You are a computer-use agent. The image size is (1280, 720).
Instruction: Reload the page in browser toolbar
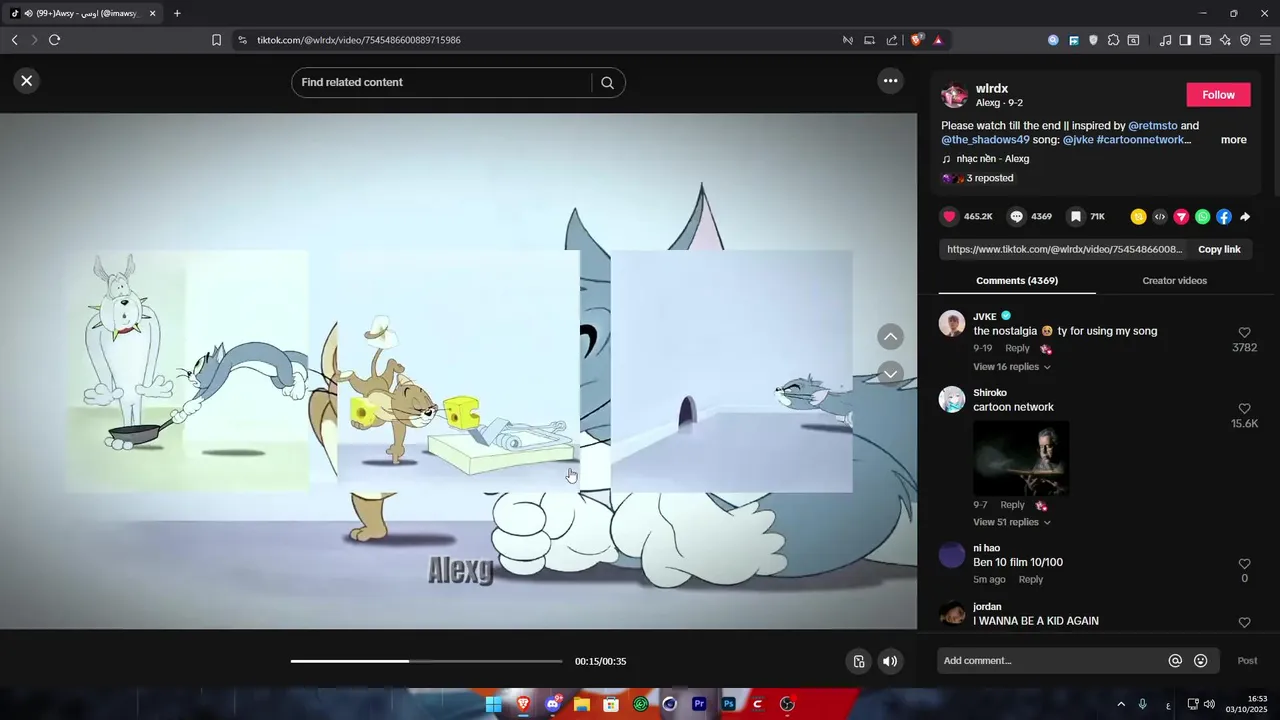(54, 40)
